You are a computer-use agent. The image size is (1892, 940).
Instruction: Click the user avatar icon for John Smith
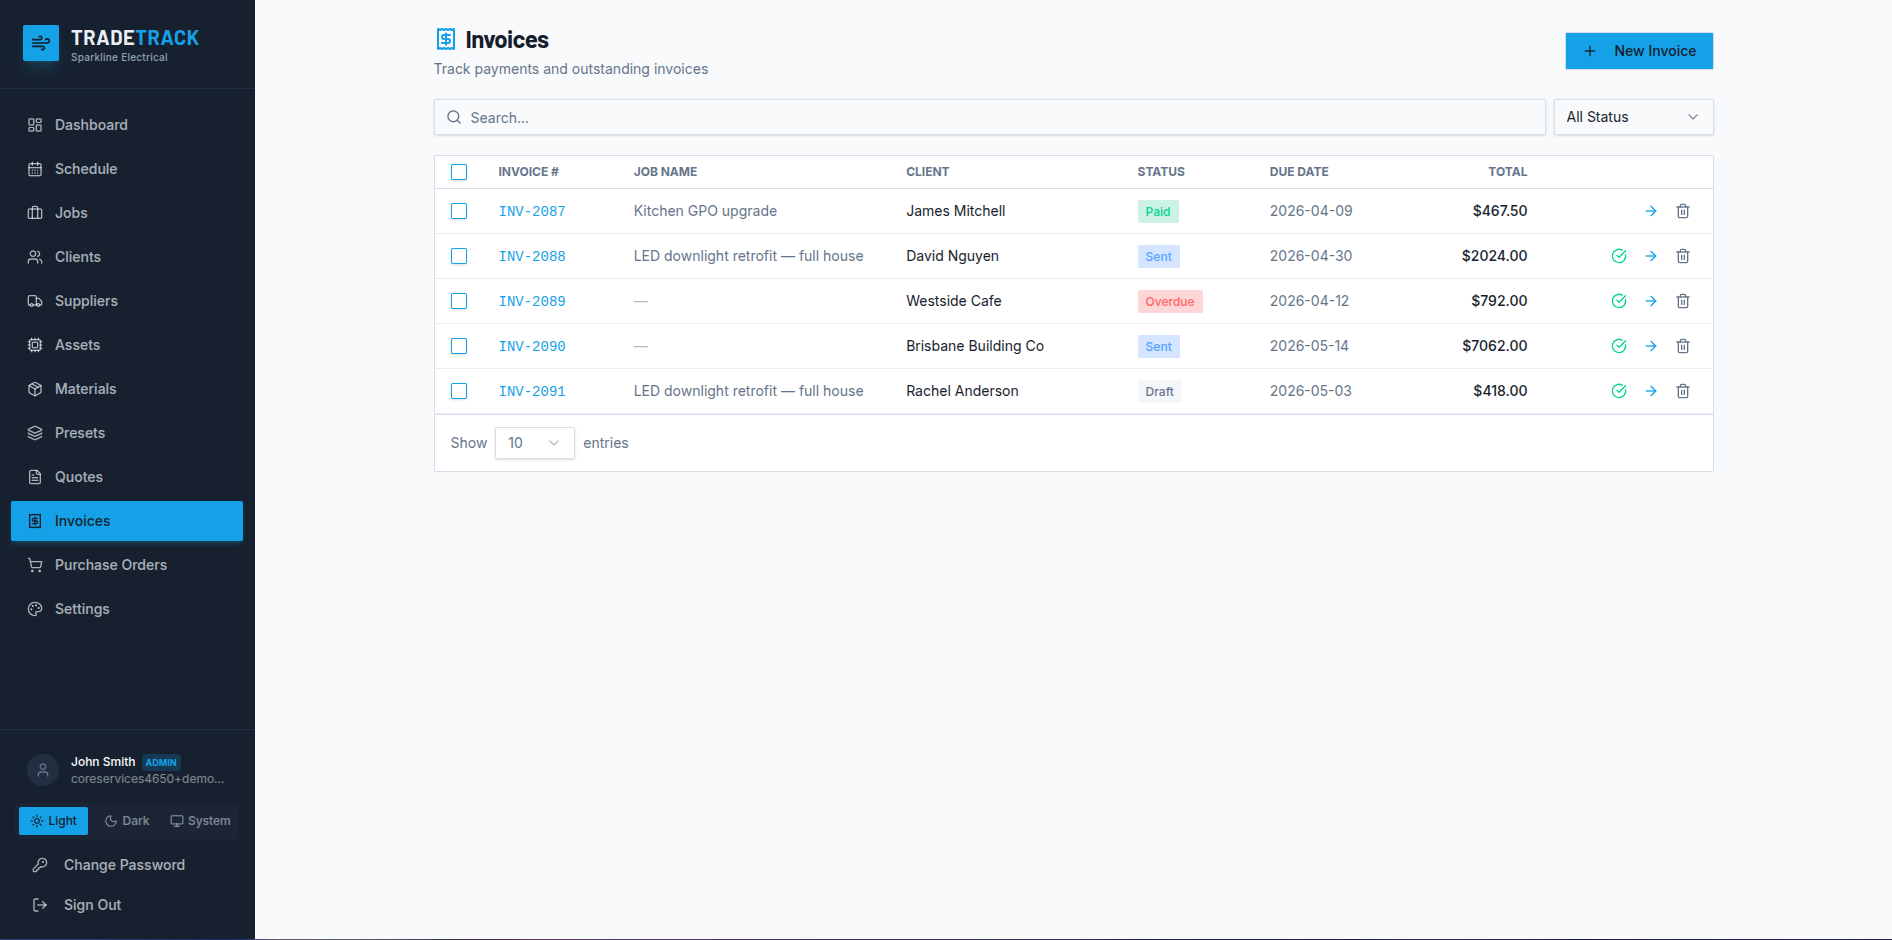coord(43,770)
